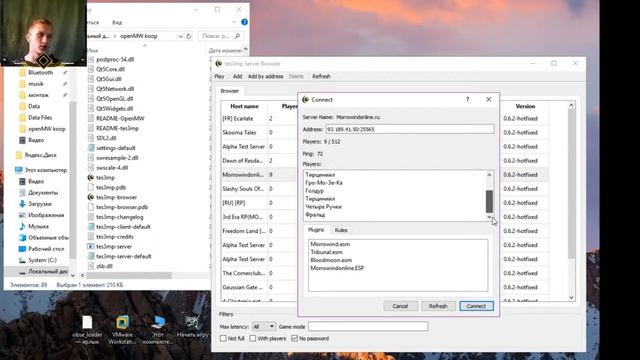The image size is (640, 360).
Task: Open the Explorer help icon
Action: click(244, 22)
